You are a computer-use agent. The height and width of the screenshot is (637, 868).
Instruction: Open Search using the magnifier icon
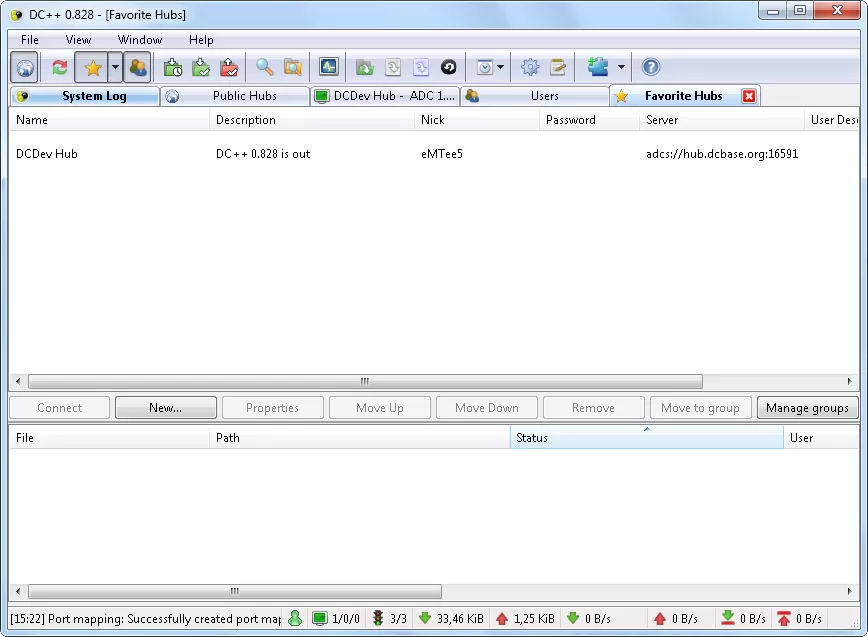pyautogui.click(x=266, y=67)
